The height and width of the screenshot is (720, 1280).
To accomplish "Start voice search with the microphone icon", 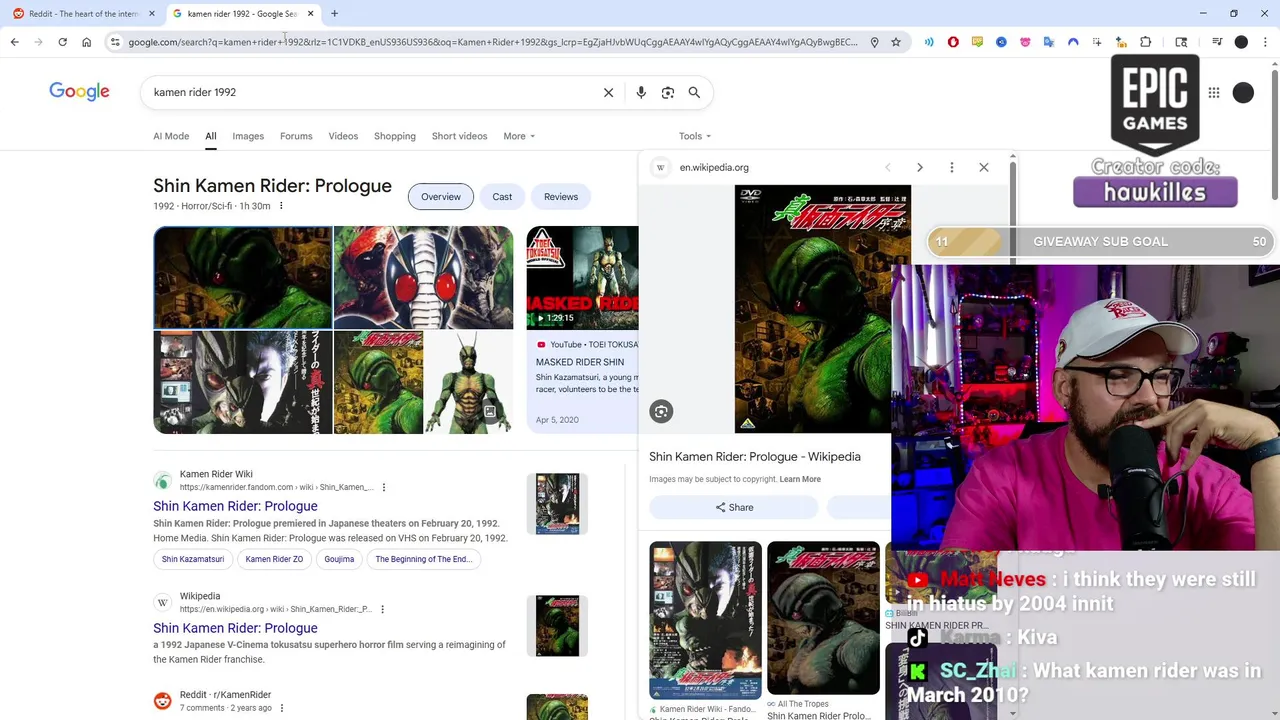I will pyautogui.click(x=641, y=92).
